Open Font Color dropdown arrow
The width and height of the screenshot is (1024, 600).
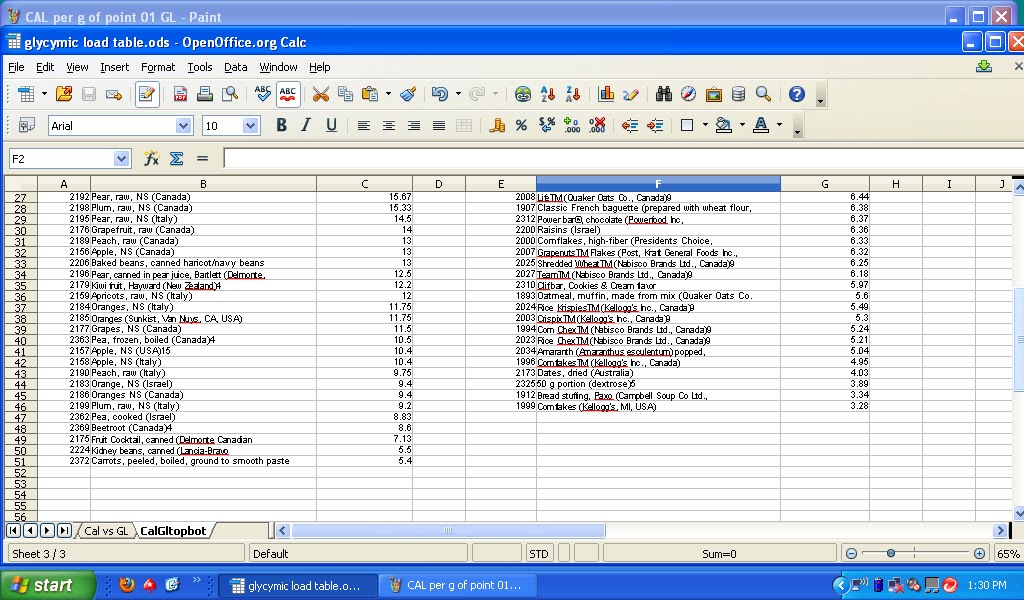779,125
